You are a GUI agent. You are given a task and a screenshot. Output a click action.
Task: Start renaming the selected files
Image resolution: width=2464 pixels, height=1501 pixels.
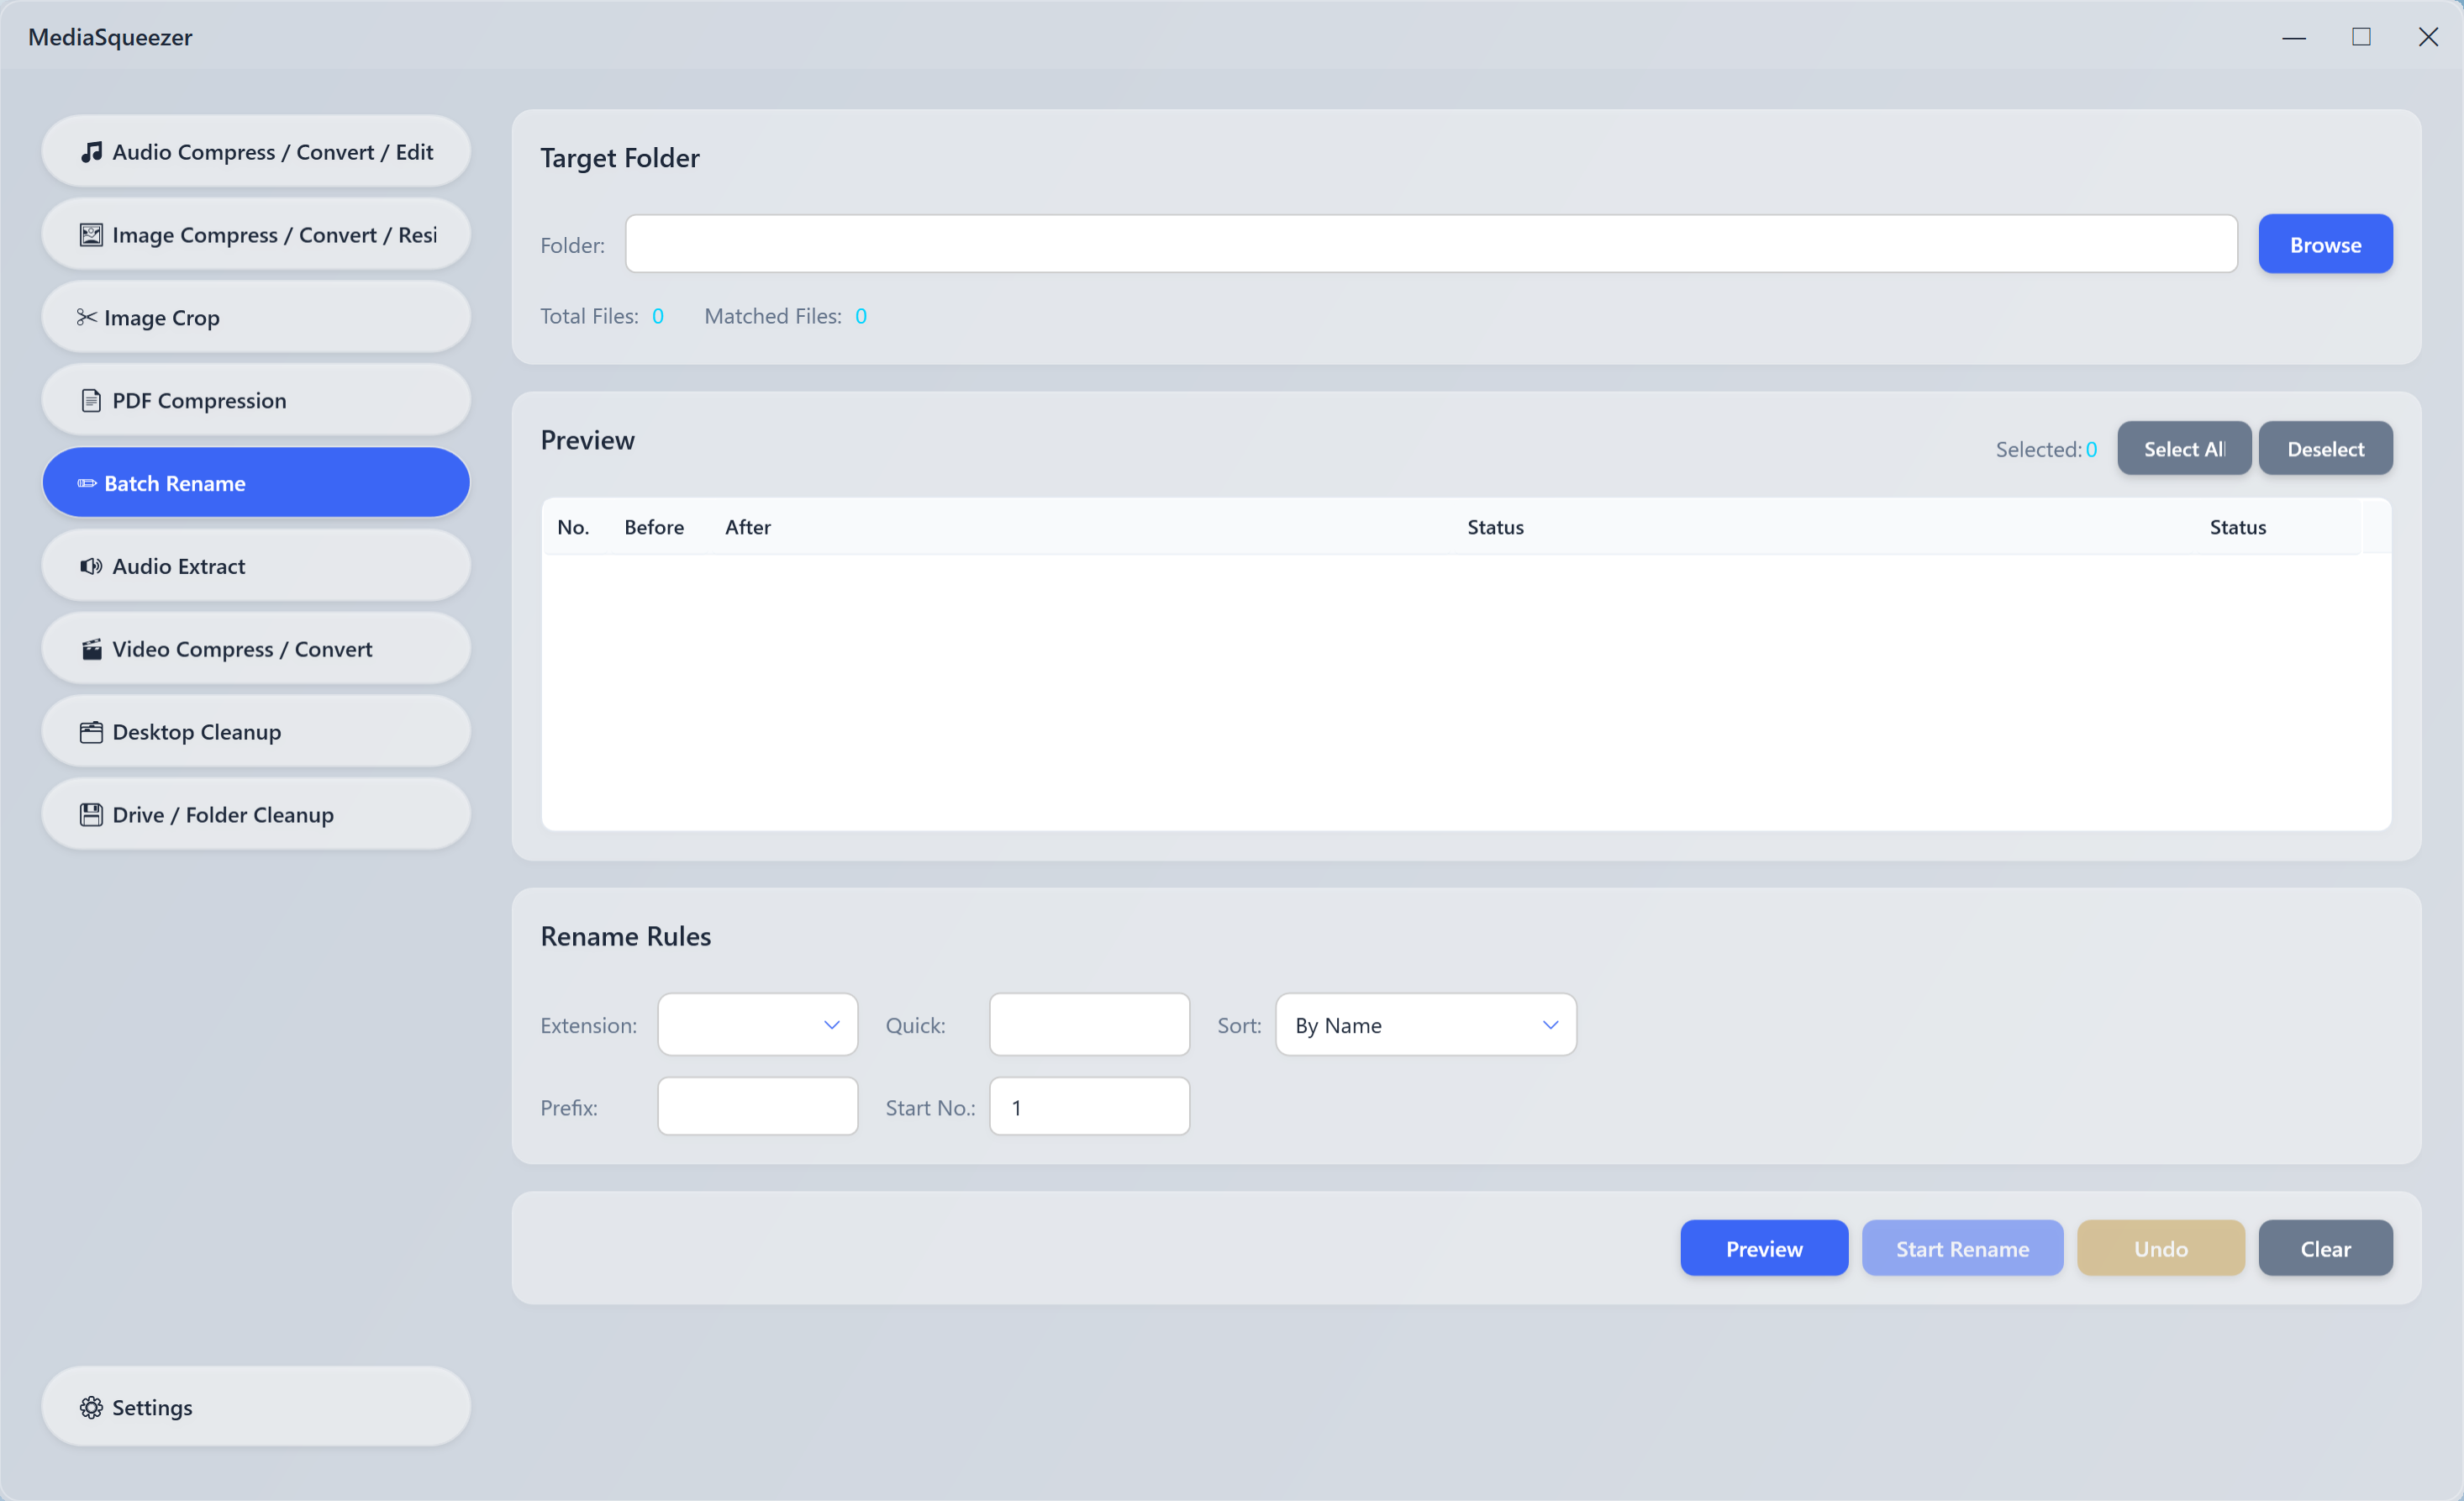(1962, 1248)
